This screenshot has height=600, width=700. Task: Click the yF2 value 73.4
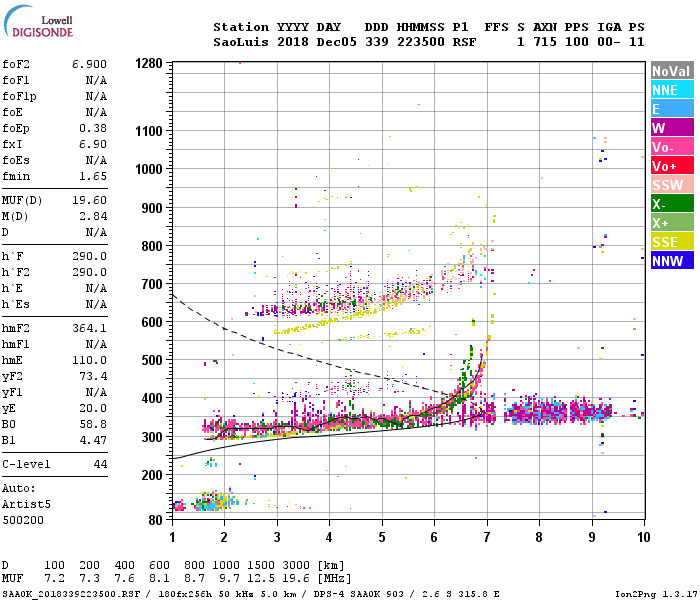point(93,376)
